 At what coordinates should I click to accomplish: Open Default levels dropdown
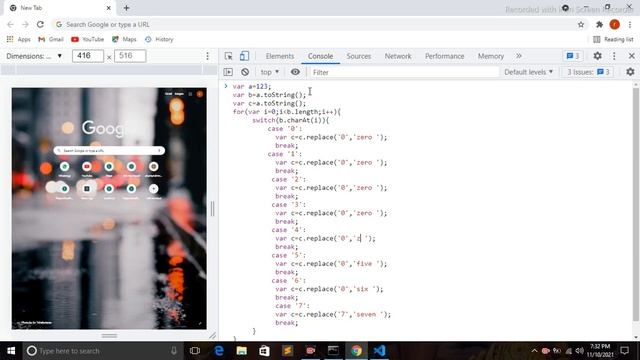(x=529, y=72)
